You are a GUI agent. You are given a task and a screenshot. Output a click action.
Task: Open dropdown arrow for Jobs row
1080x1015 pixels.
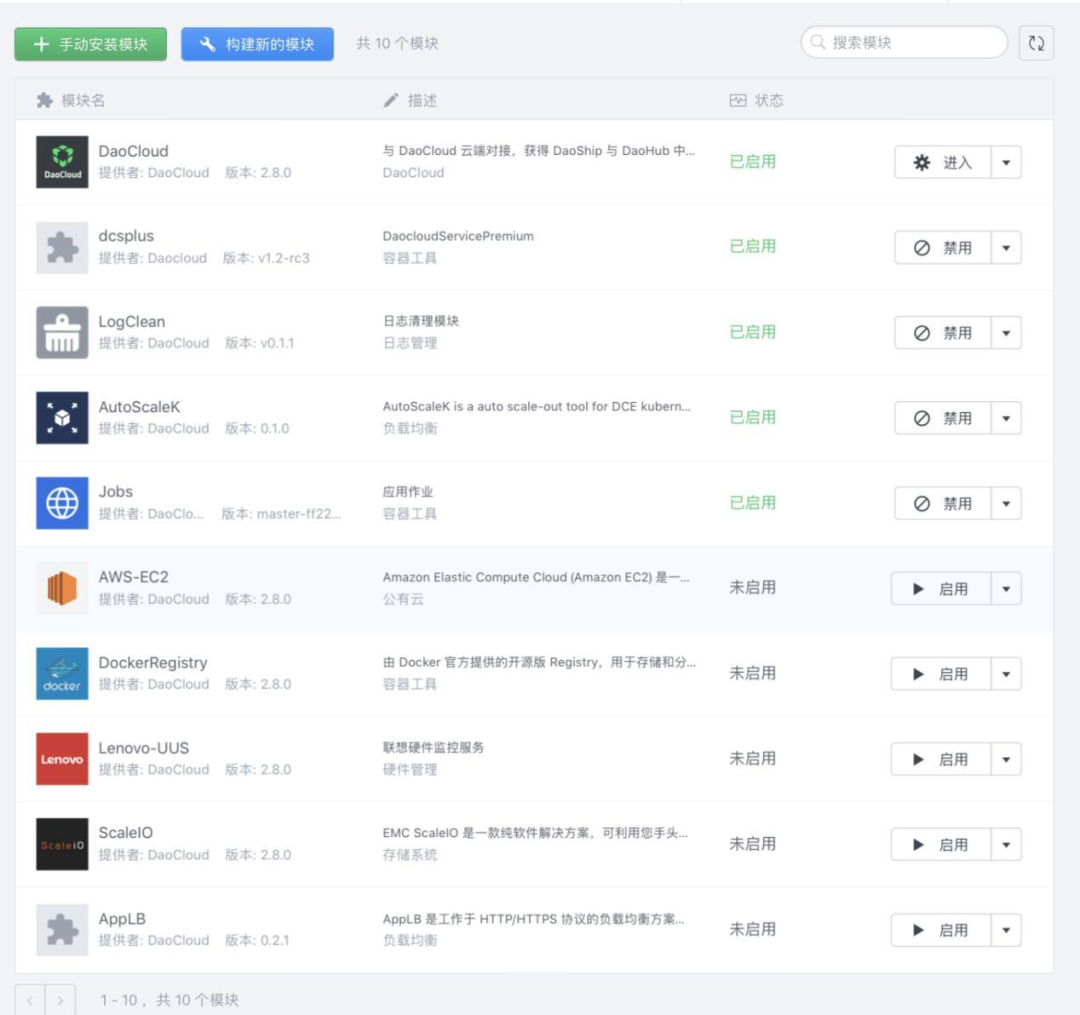(x=1006, y=504)
